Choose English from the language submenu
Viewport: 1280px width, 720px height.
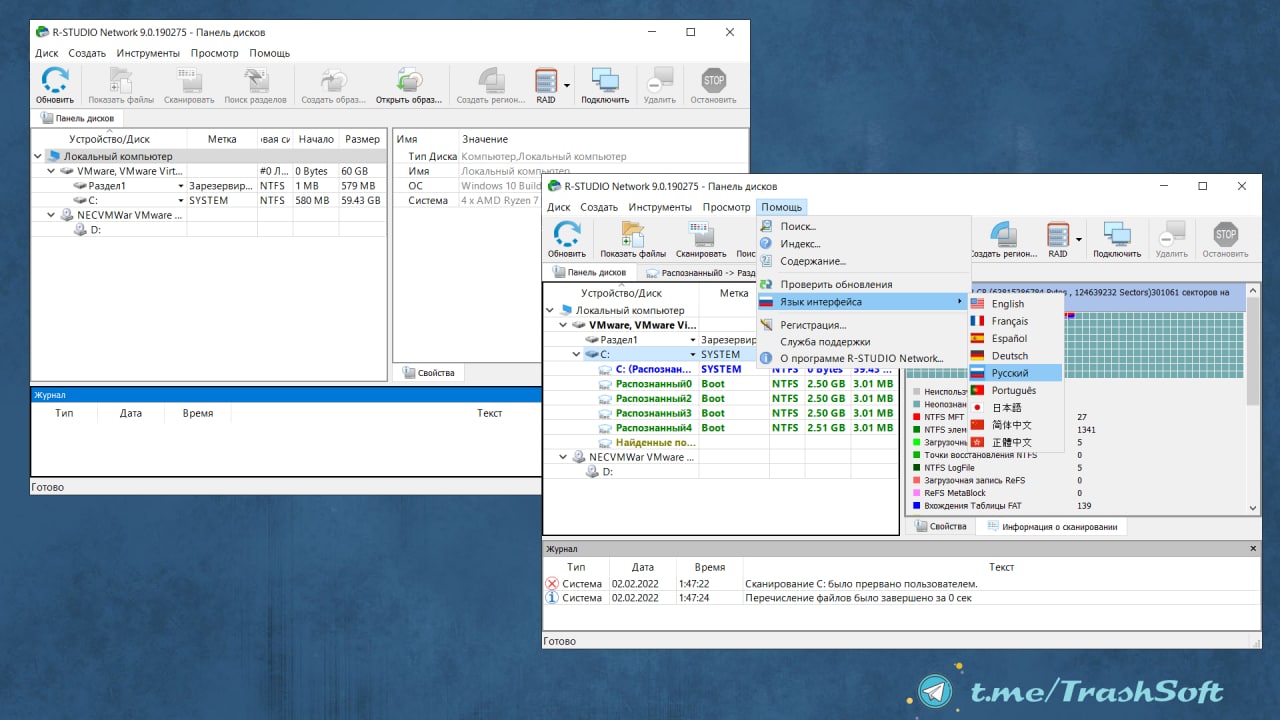tap(1007, 304)
